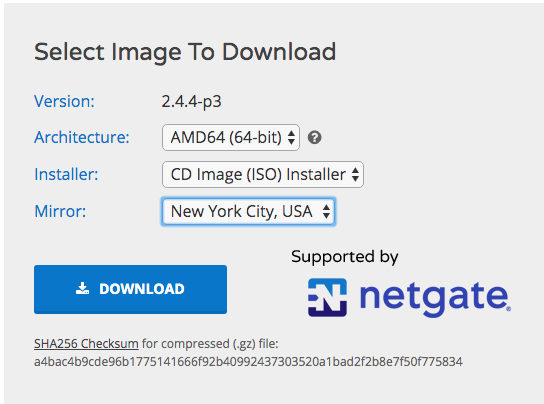Image resolution: width=544 pixels, height=404 pixels.
Task: Click the SHA256 checksum hash string
Action: point(248,362)
